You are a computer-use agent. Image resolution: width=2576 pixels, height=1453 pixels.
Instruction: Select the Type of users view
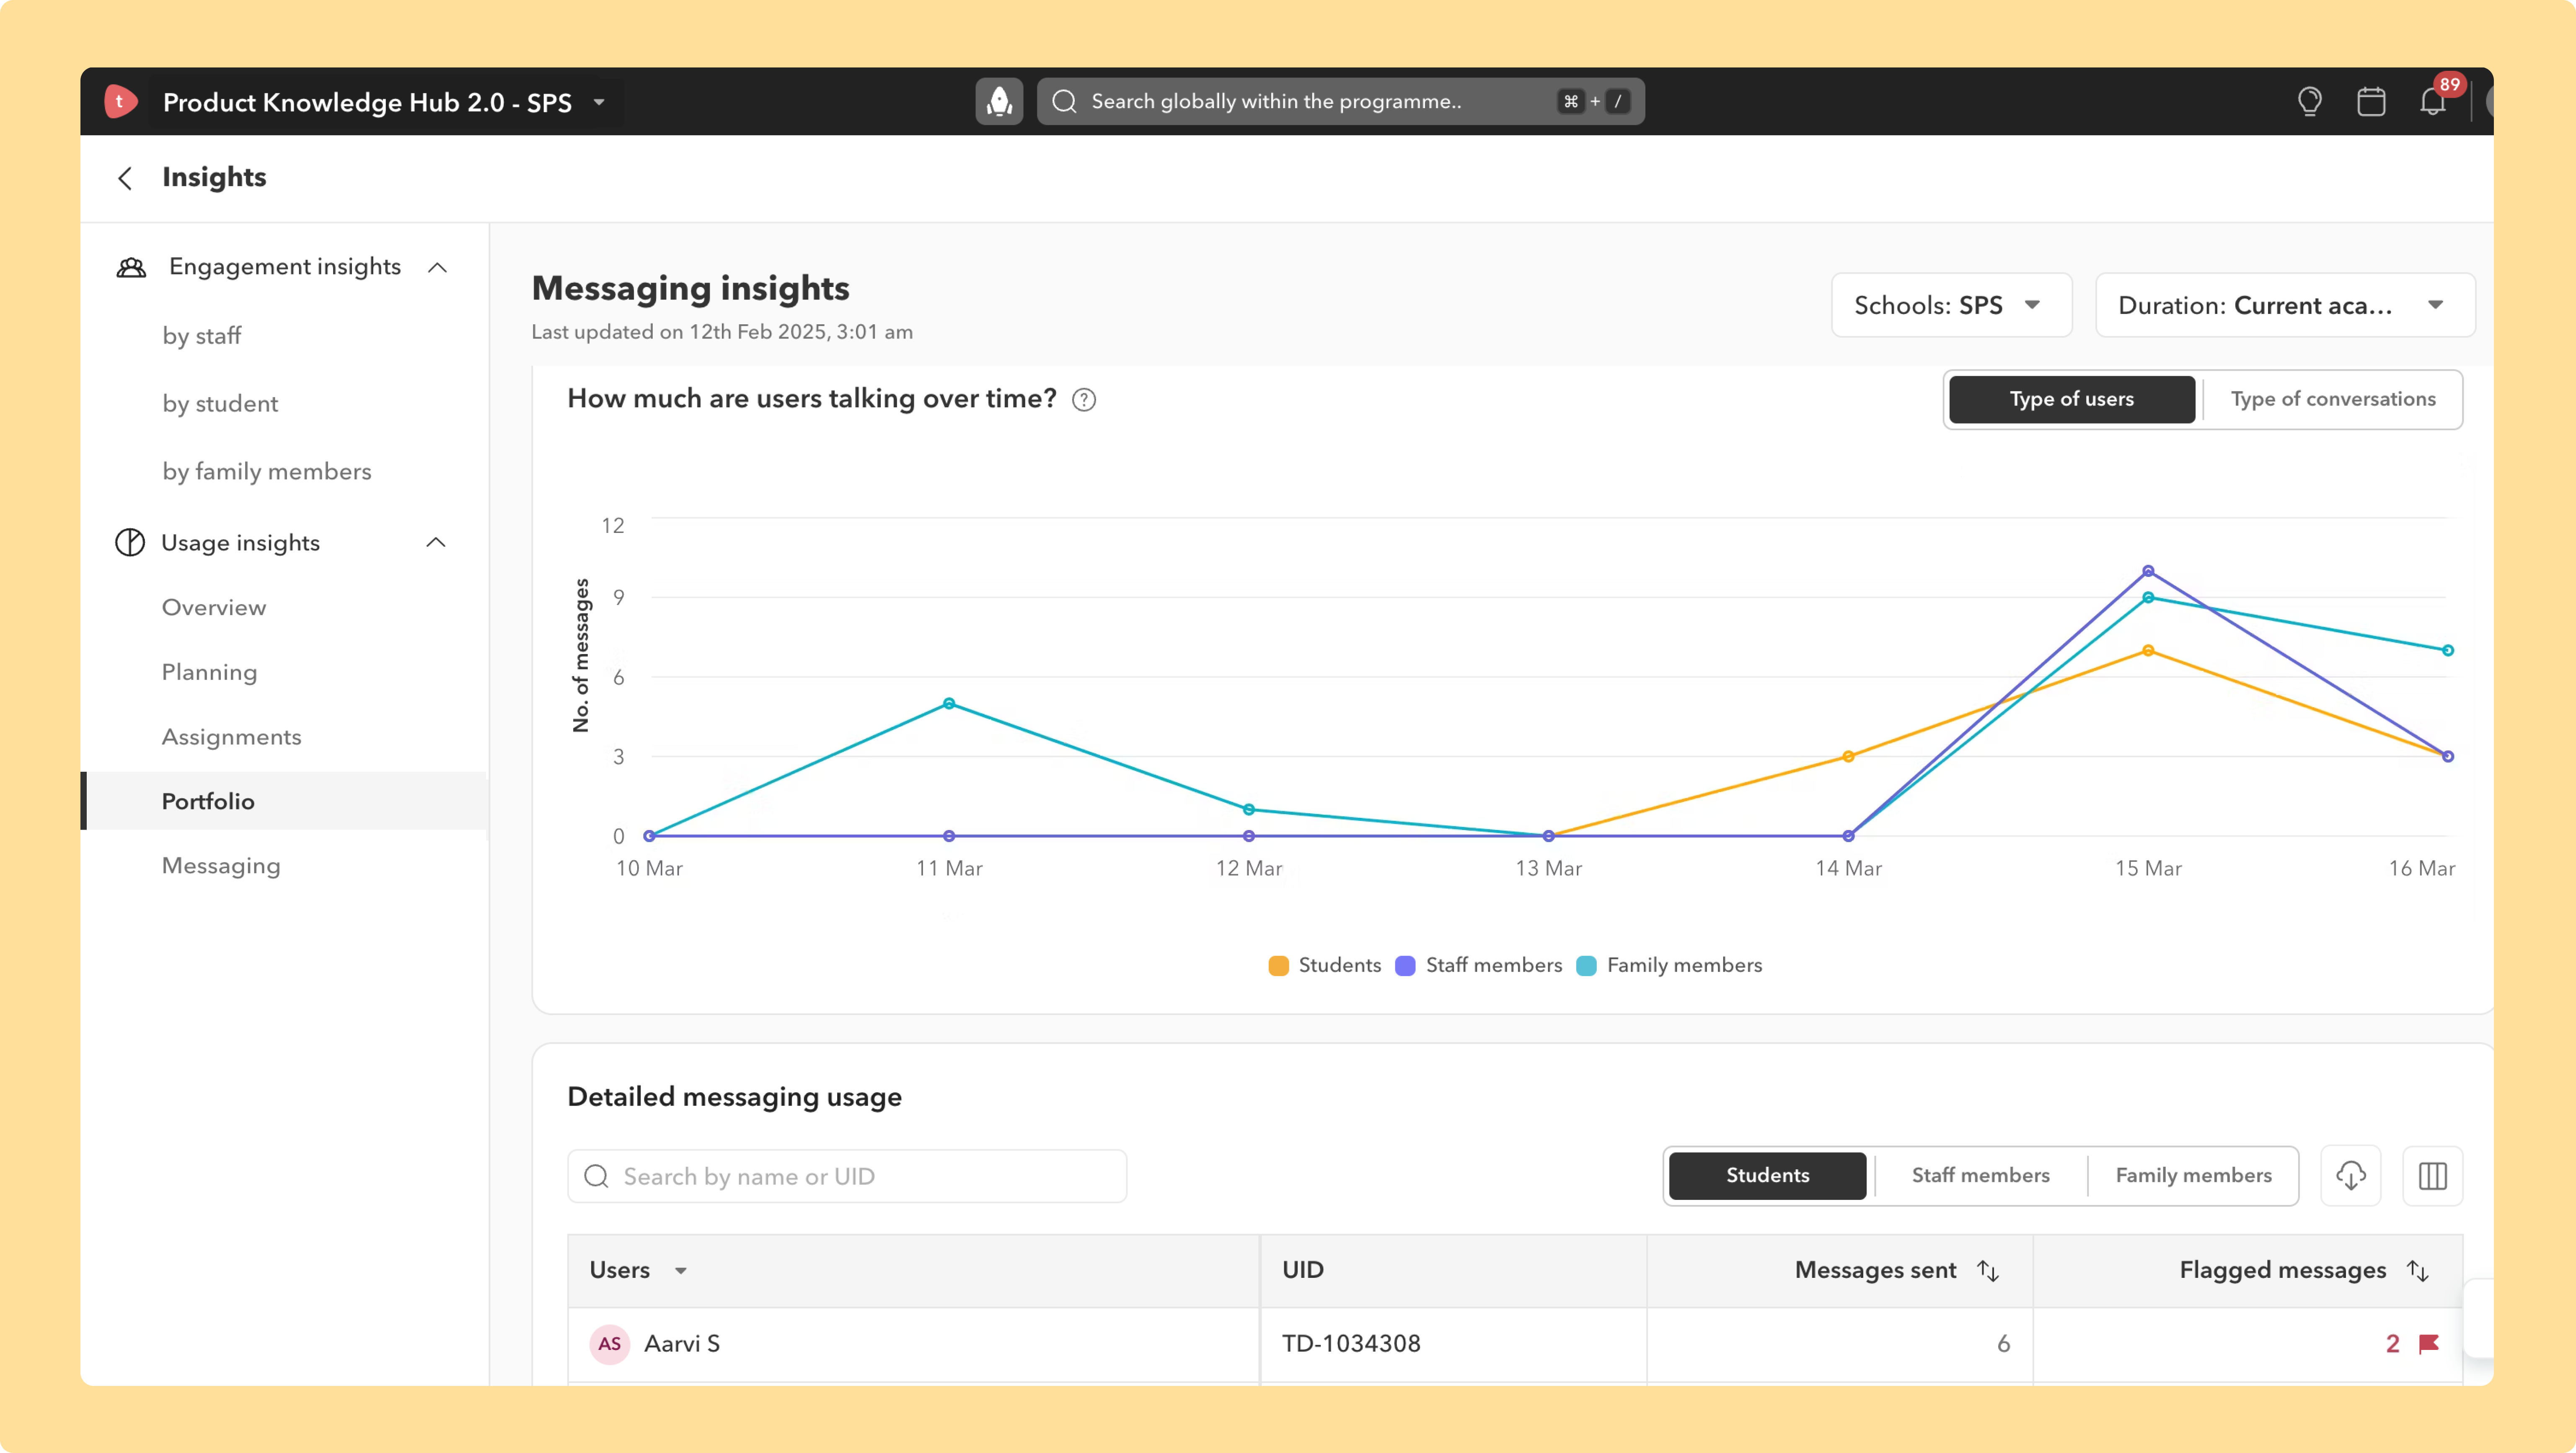coord(2072,399)
